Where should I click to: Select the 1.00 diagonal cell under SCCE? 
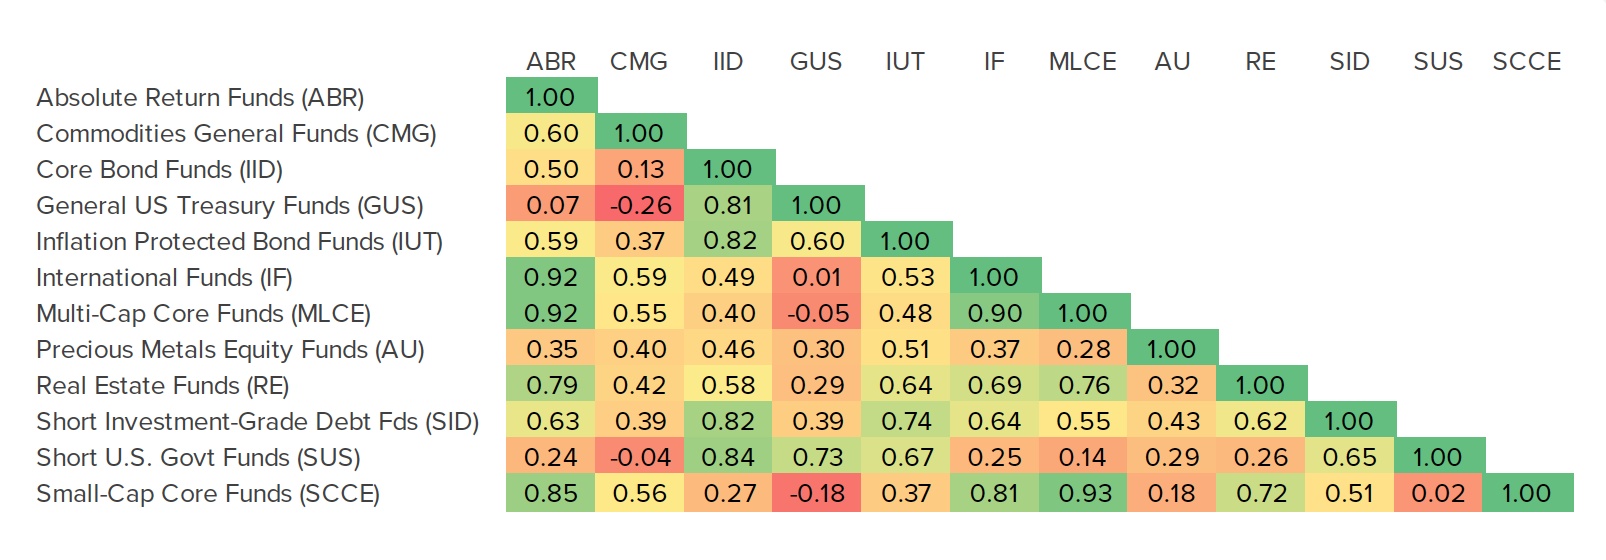point(1526,494)
